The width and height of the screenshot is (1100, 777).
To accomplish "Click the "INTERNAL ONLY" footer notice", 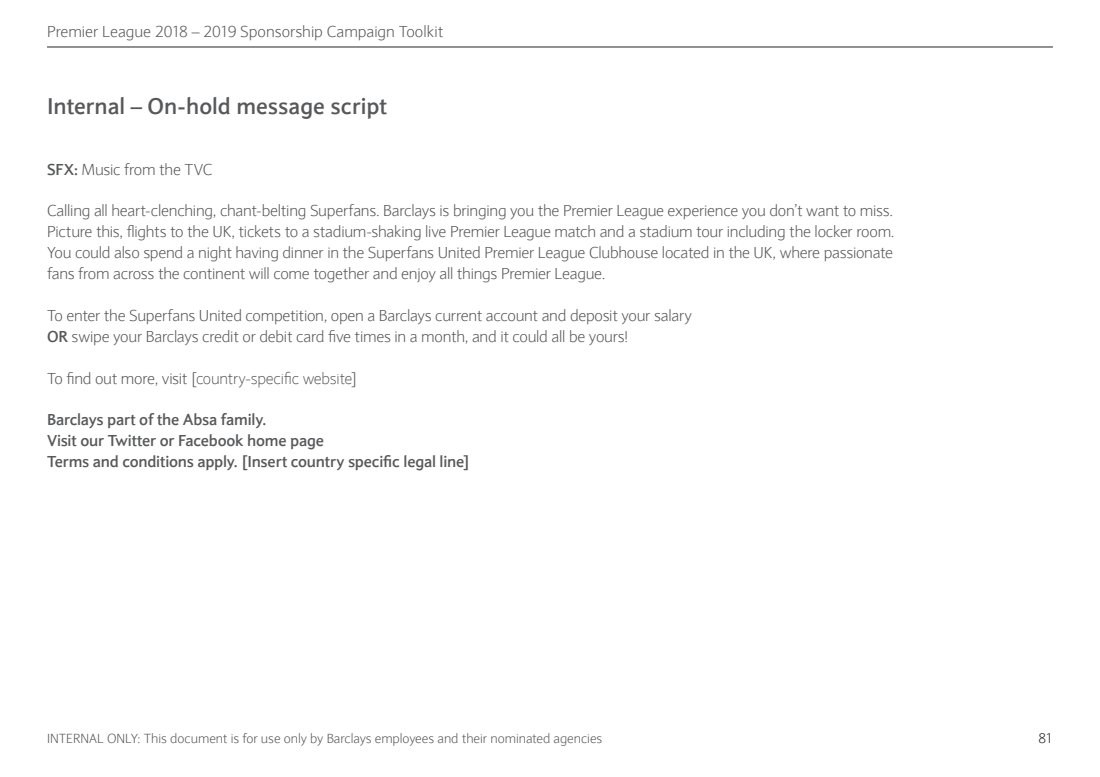I will pyautogui.click(x=324, y=739).
